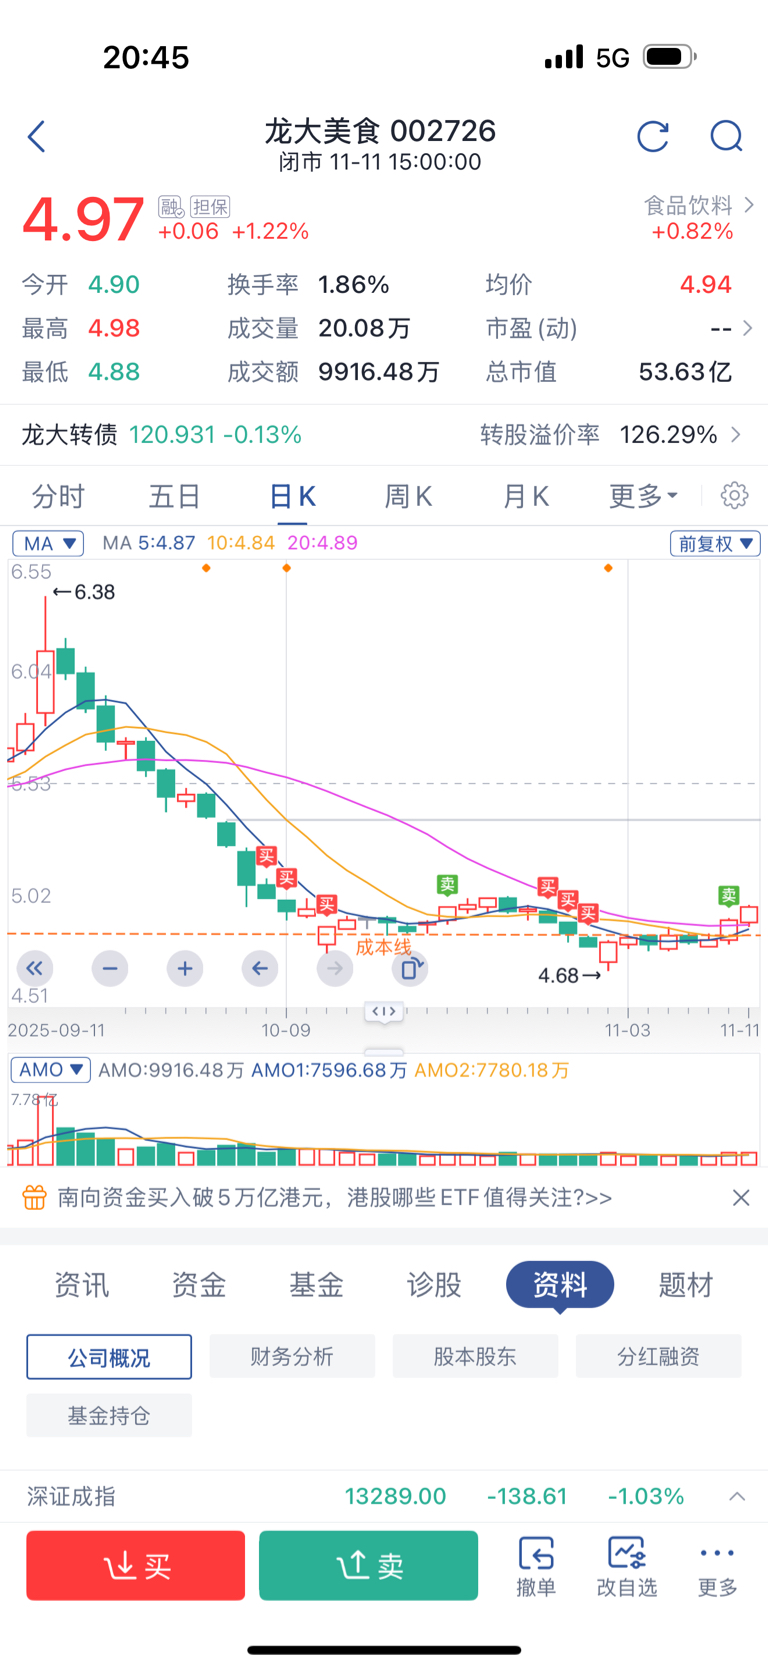The height and width of the screenshot is (1669, 768).
Task: Open chart settings gear icon
Action: tap(734, 496)
